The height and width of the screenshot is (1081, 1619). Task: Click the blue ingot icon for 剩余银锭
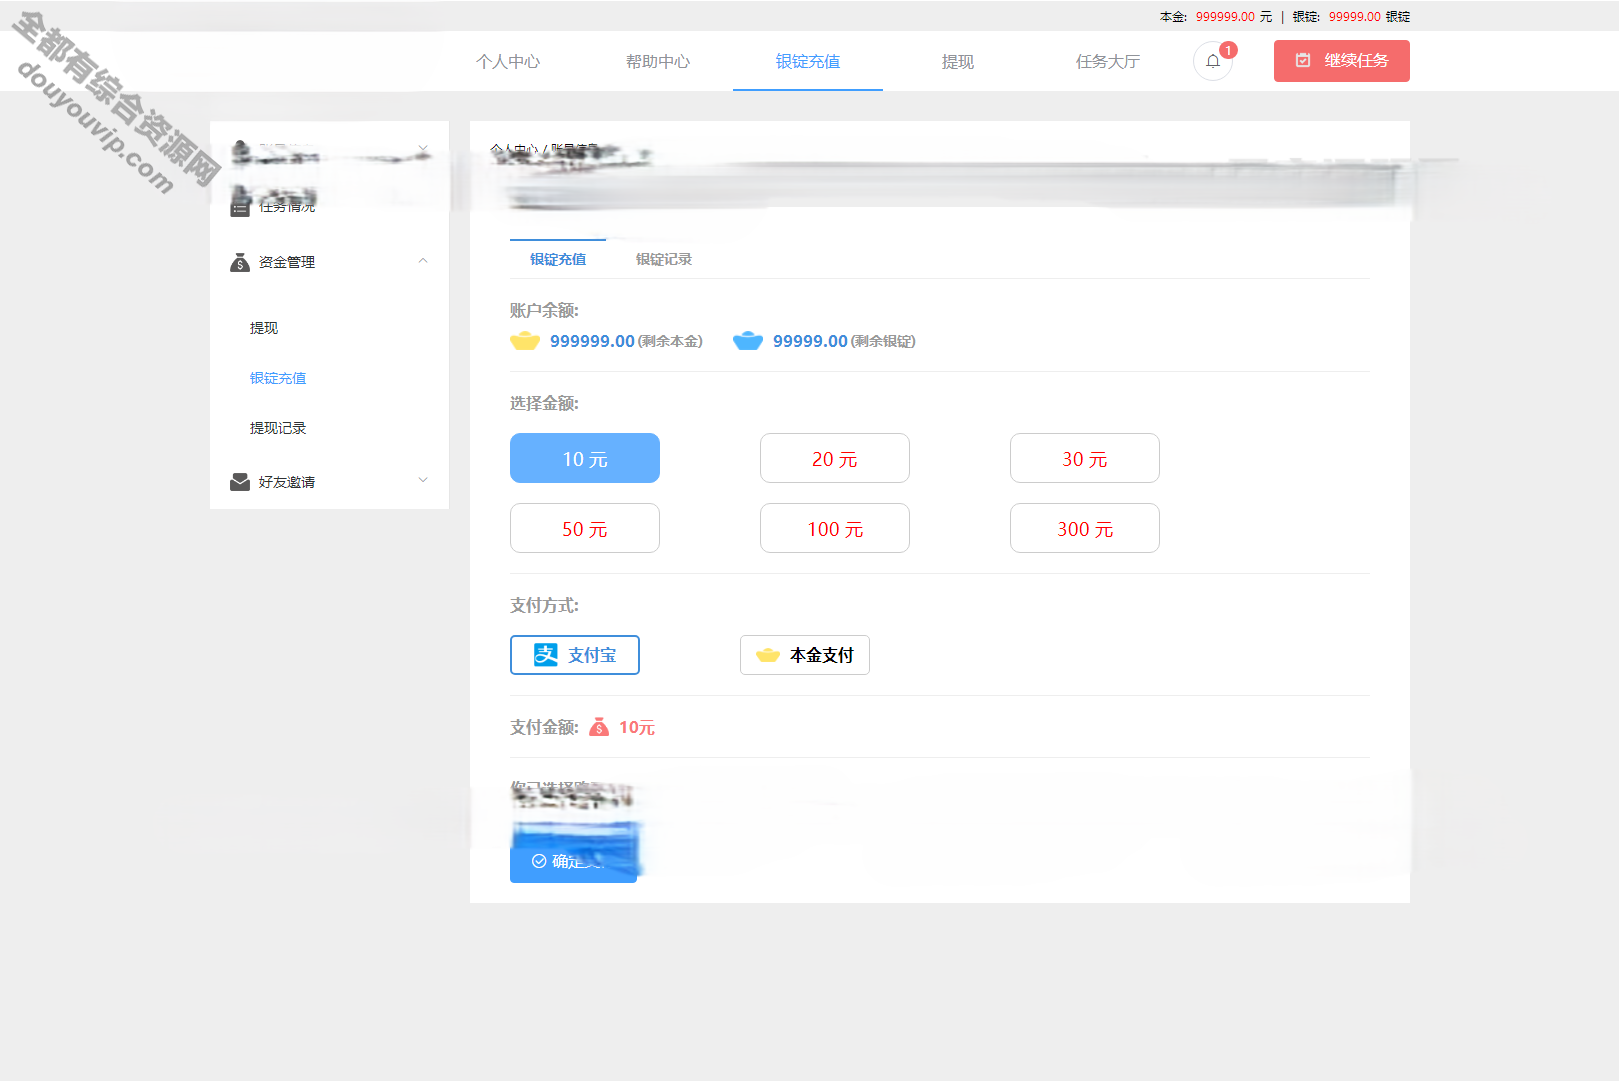pos(748,341)
